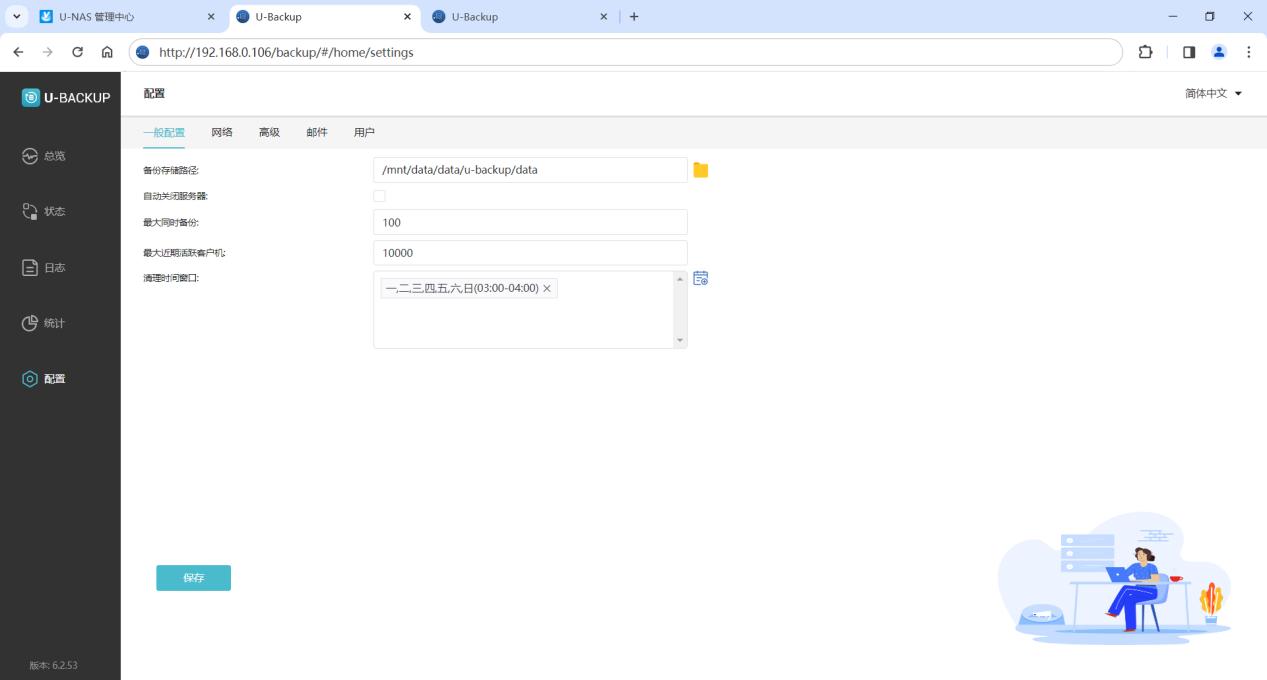Switch to the U-NAS 管理中心 browser tab

[120, 17]
